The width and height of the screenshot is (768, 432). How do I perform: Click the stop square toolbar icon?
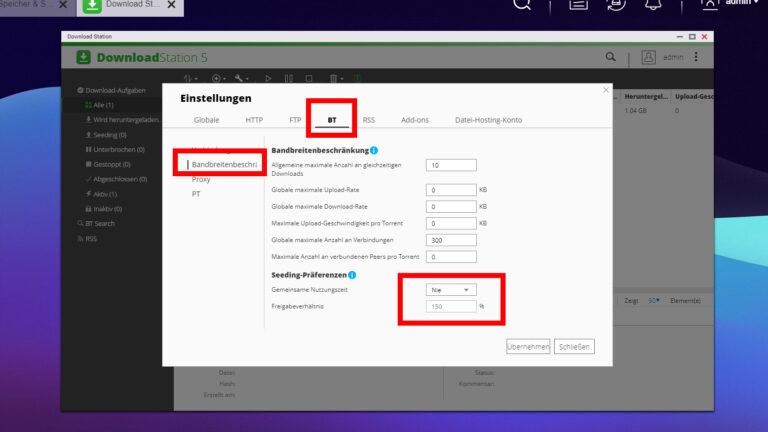(309, 78)
